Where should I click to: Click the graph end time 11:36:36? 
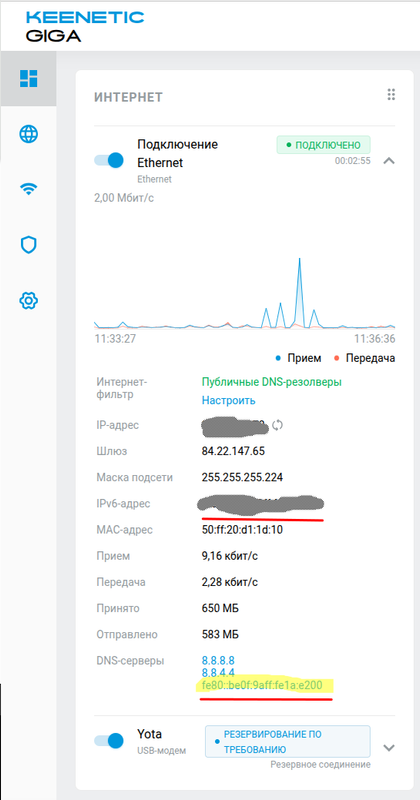[x=375, y=339]
